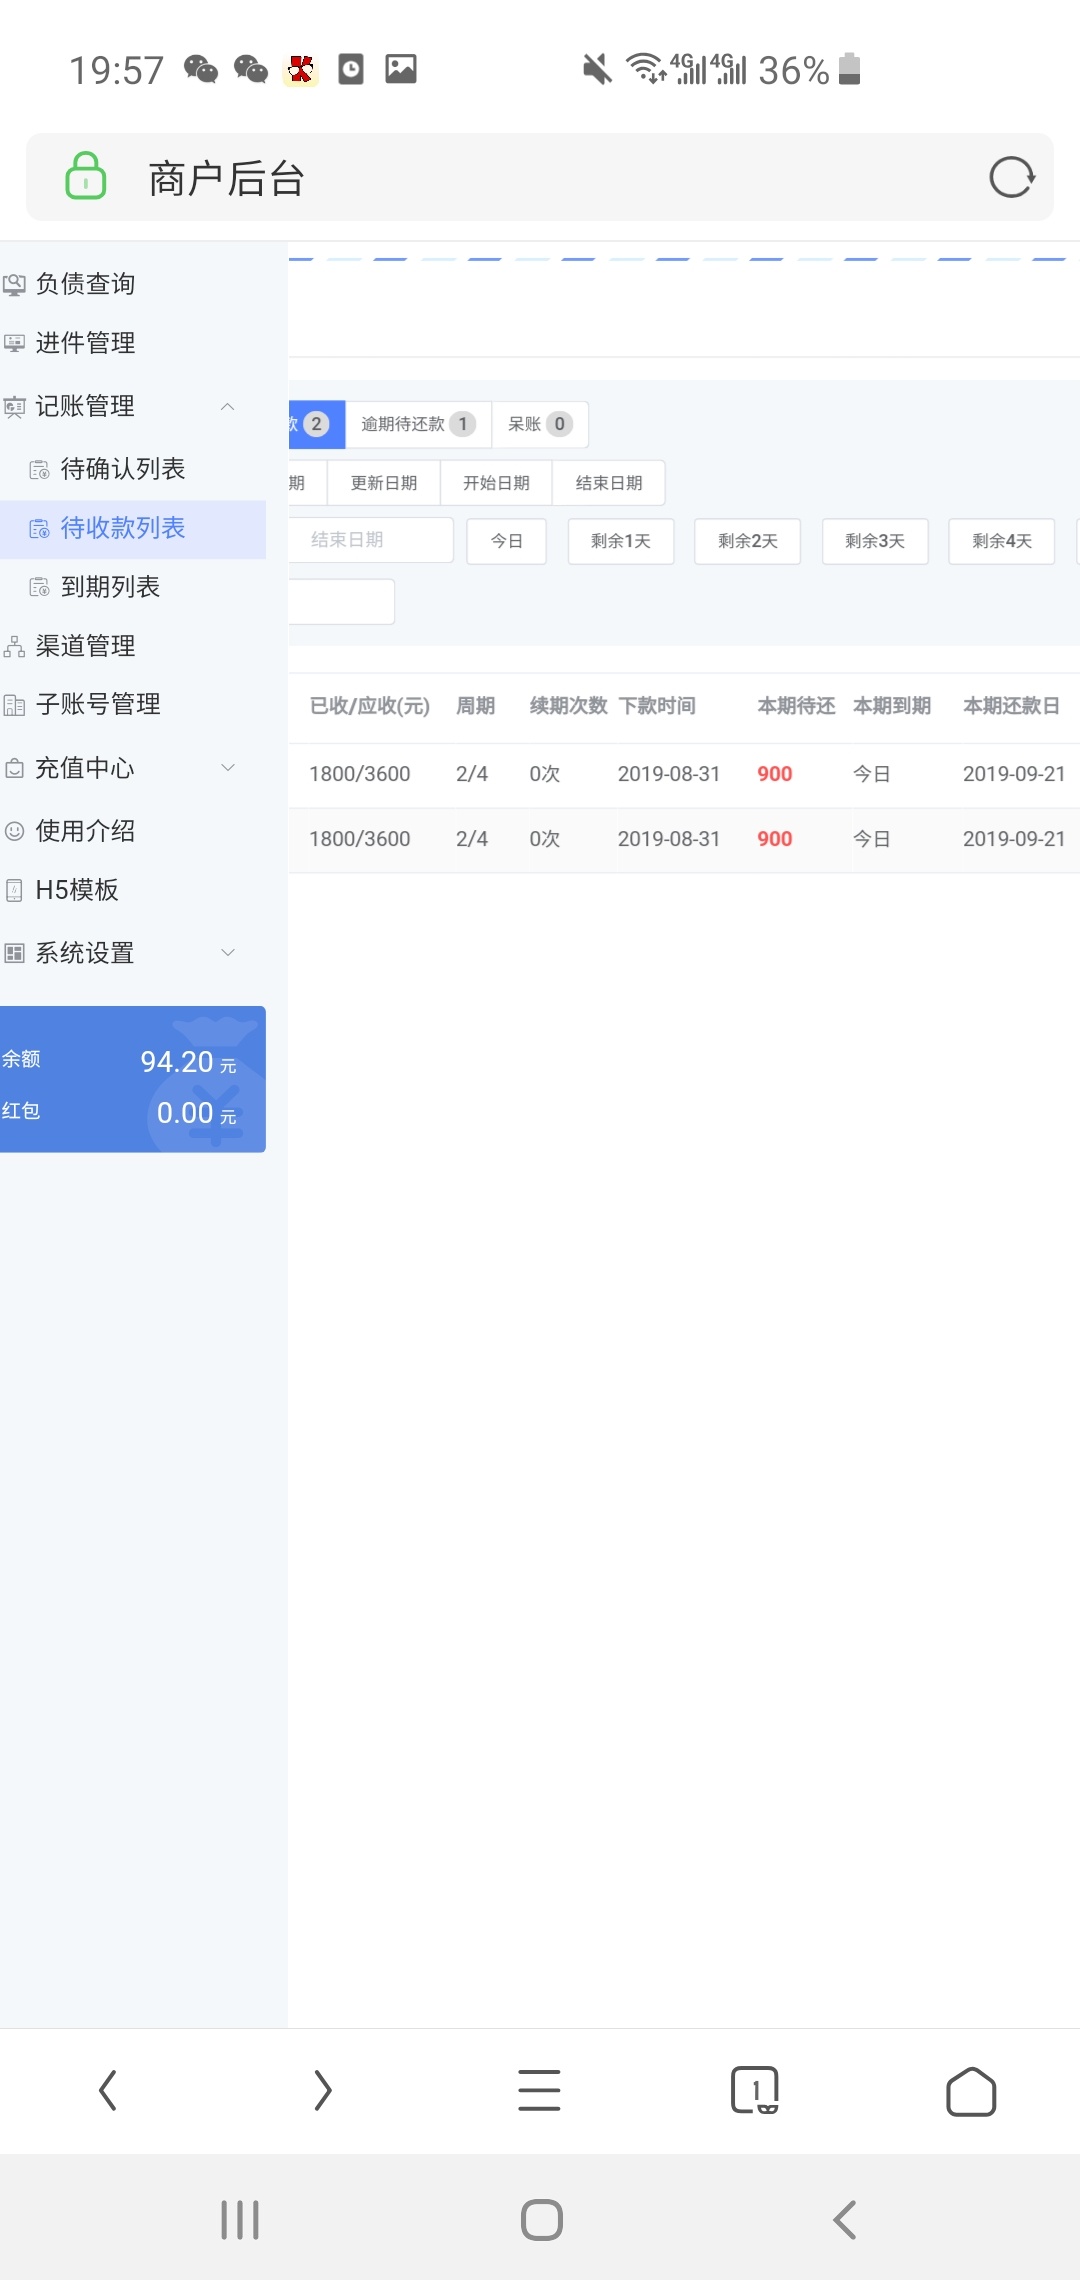This screenshot has width=1080, height=2280.
Task: Click the 负债查询 sidebar icon
Action: [x=14, y=285]
